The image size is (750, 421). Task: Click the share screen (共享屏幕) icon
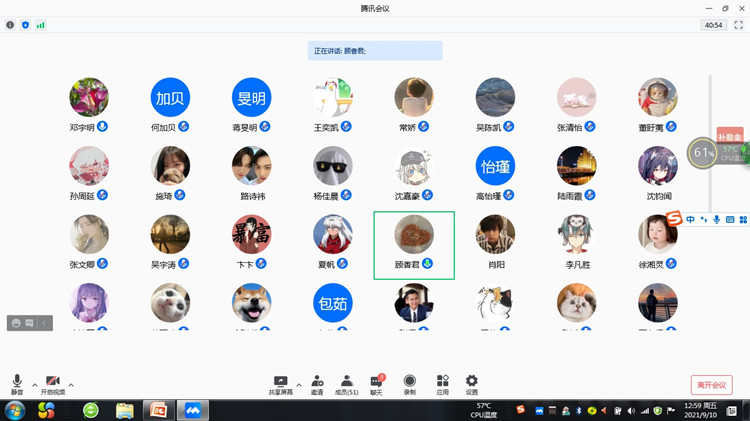280,385
